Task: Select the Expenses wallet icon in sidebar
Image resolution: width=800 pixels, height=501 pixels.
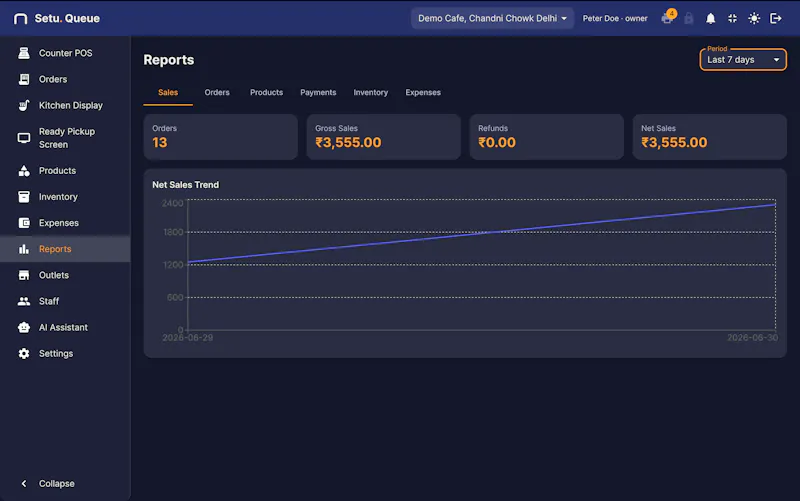Action: tap(24, 223)
